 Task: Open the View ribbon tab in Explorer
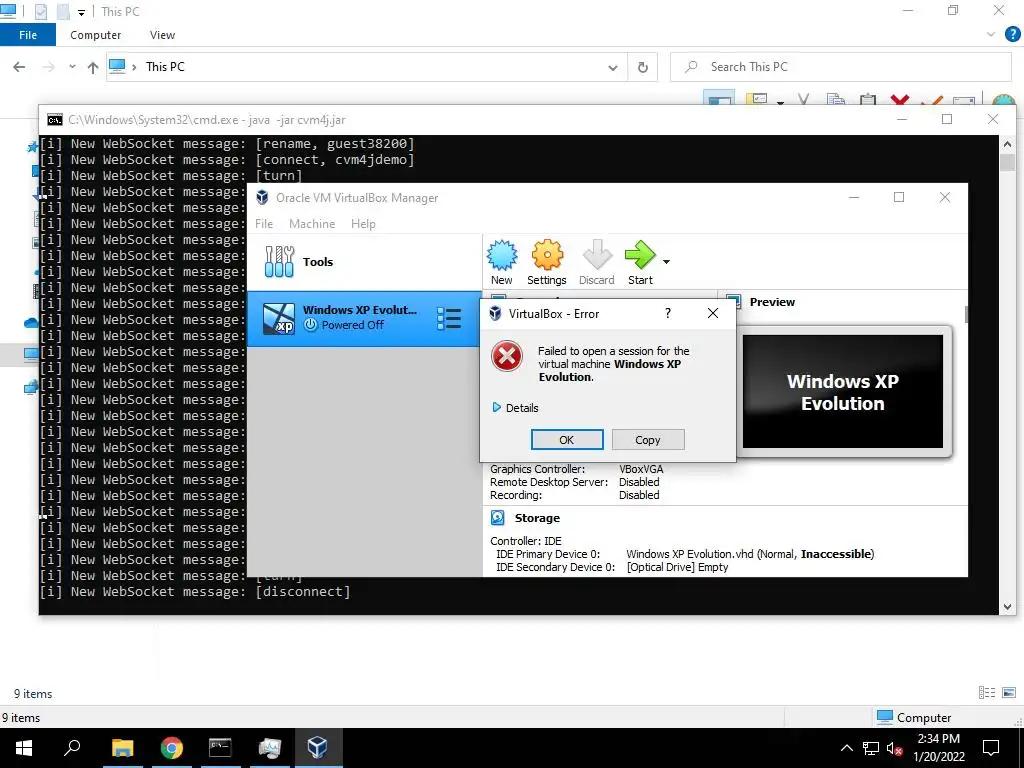click(x=162, y=35)
